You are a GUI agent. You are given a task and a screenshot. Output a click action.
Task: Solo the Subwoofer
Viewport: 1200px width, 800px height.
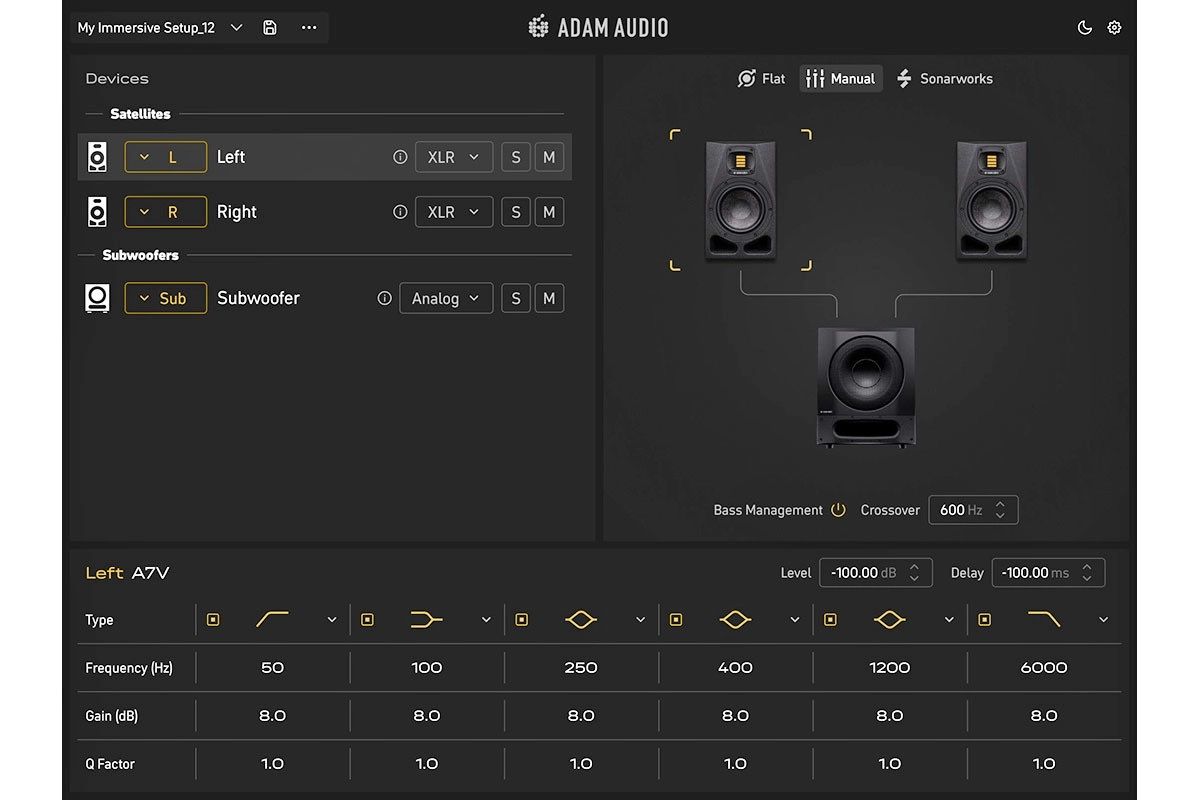point(516,298)
